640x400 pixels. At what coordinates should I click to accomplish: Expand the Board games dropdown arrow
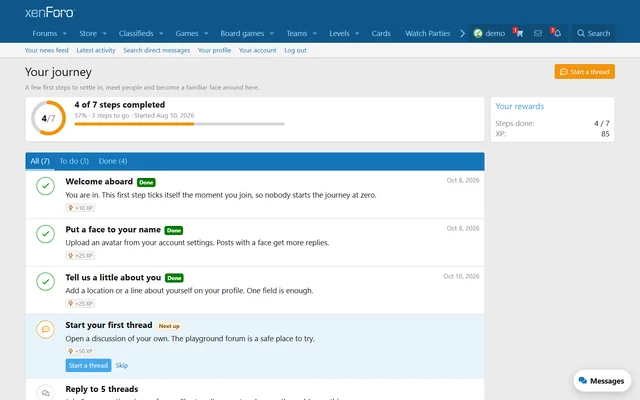[x=272, y=33]
